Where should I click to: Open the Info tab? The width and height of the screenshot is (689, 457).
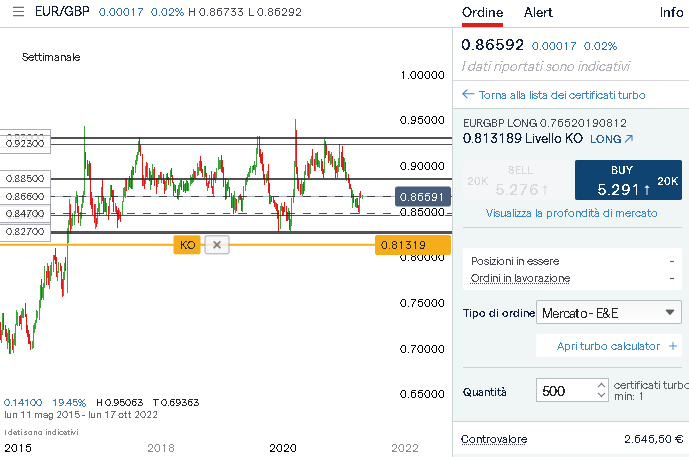tap(671, 13)
